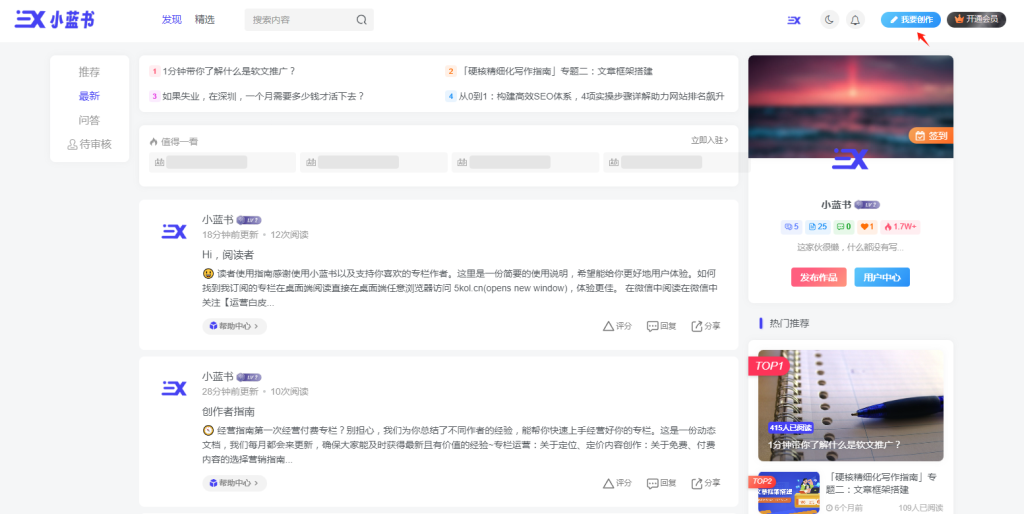Click the 开通会员 button
This screenshot has width=1024, height=514.
click(976, 20)
